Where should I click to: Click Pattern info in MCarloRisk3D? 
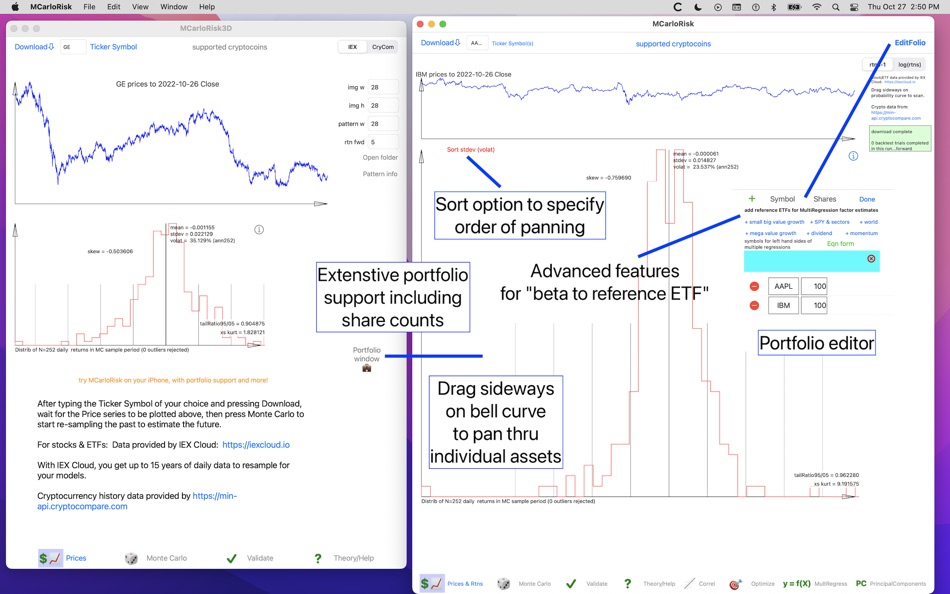[380, 174]
